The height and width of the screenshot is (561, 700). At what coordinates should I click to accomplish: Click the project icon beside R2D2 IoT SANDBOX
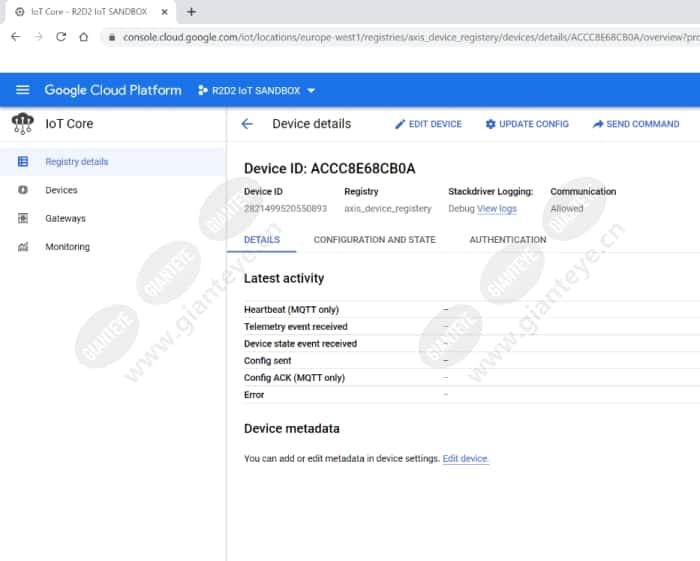pyautogui.click(x=203, y=90)
